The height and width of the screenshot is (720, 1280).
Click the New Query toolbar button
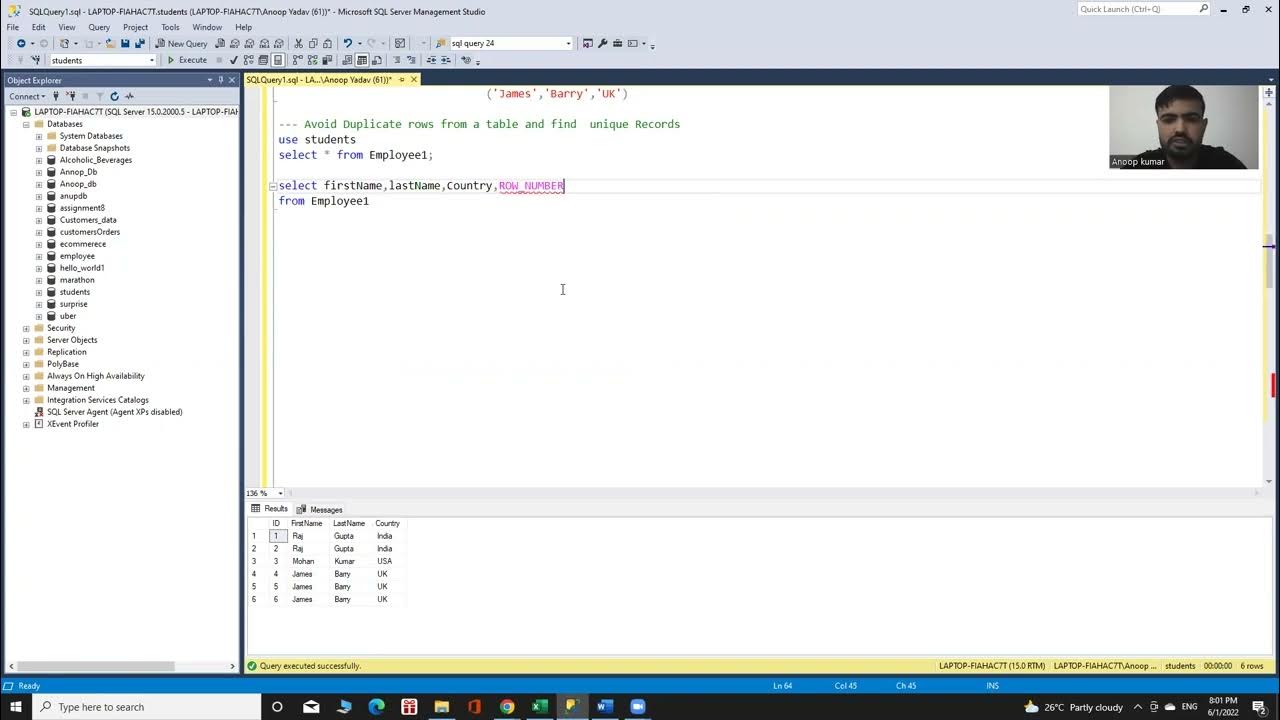tap(181, 44)
